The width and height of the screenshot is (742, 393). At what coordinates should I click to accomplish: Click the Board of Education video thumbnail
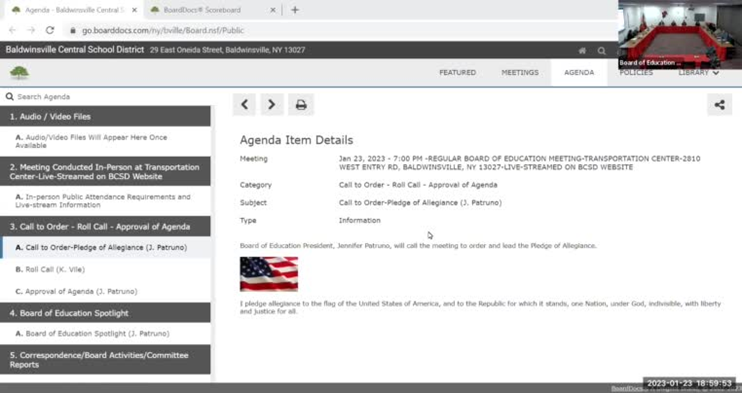click(680, 34)
